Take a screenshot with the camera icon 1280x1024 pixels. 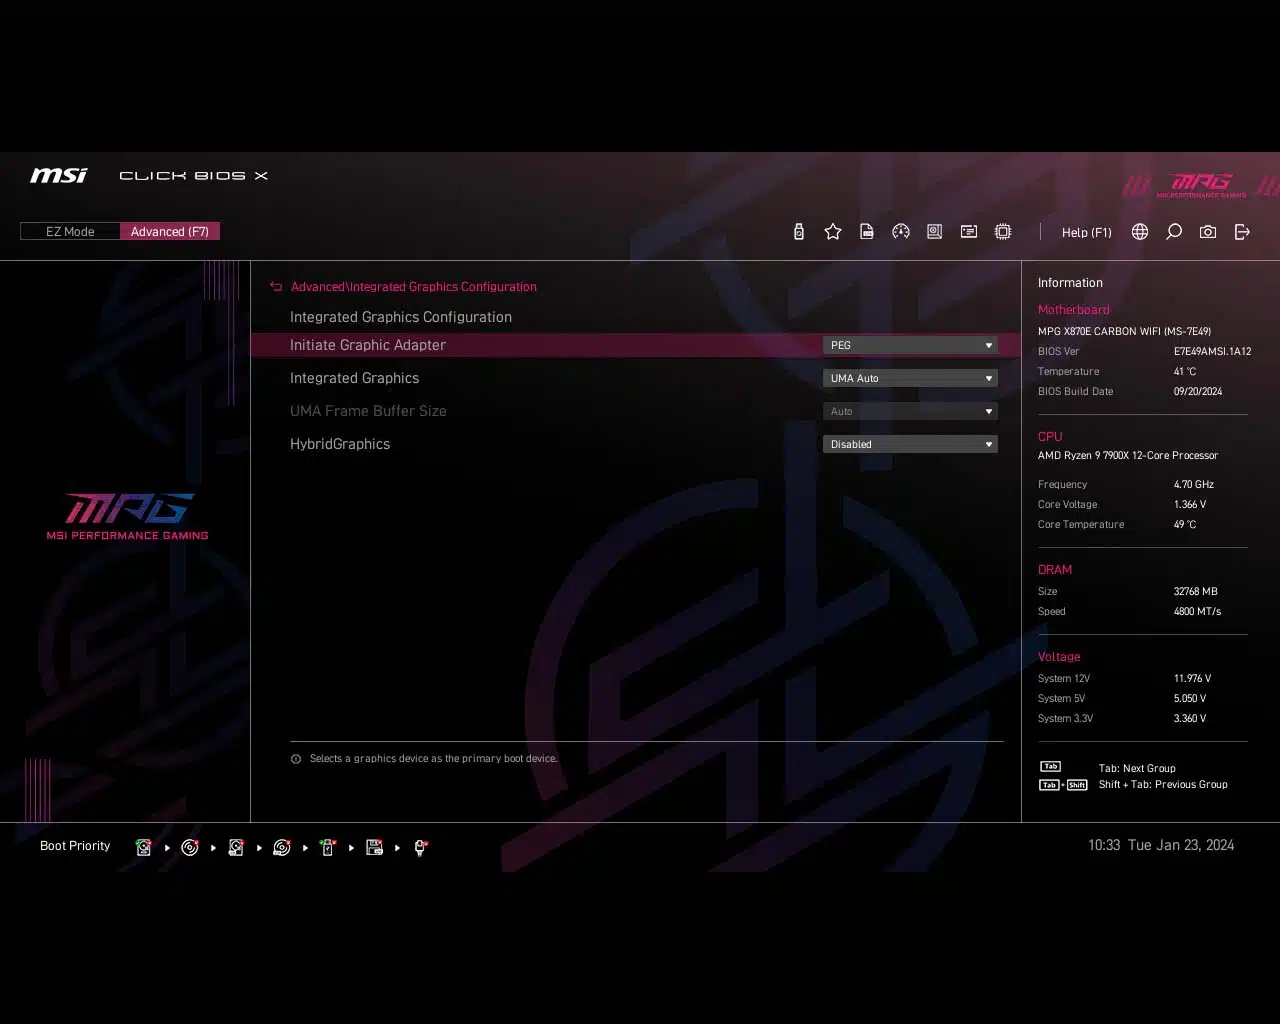click(x=1208, y=232)
